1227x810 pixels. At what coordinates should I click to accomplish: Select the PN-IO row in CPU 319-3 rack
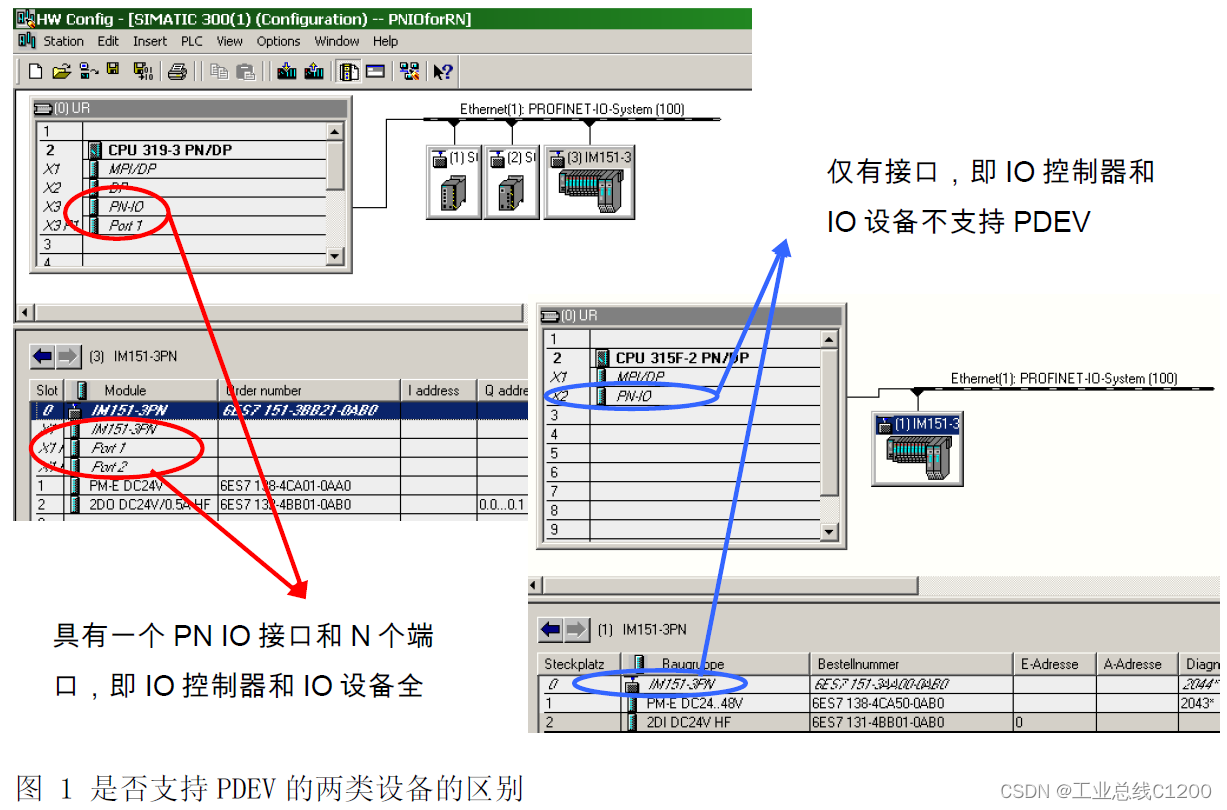[x=183, y=207]
